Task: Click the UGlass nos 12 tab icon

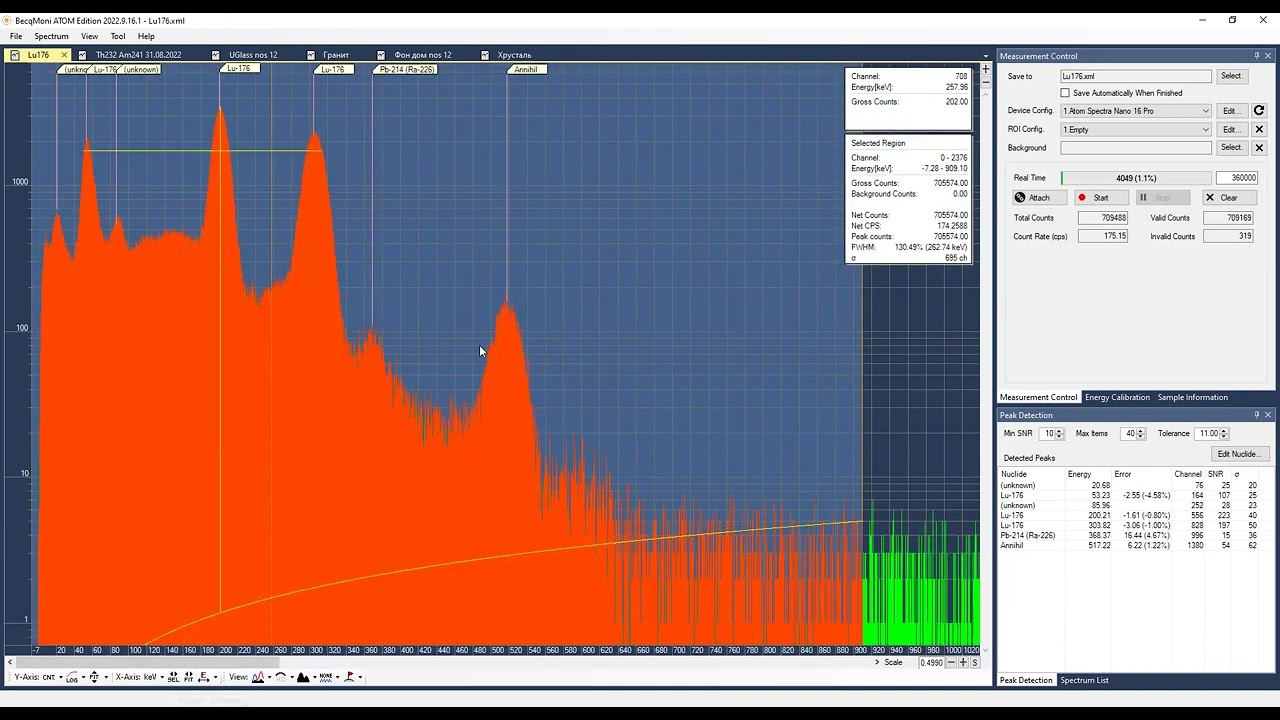Action: point(216,55)
